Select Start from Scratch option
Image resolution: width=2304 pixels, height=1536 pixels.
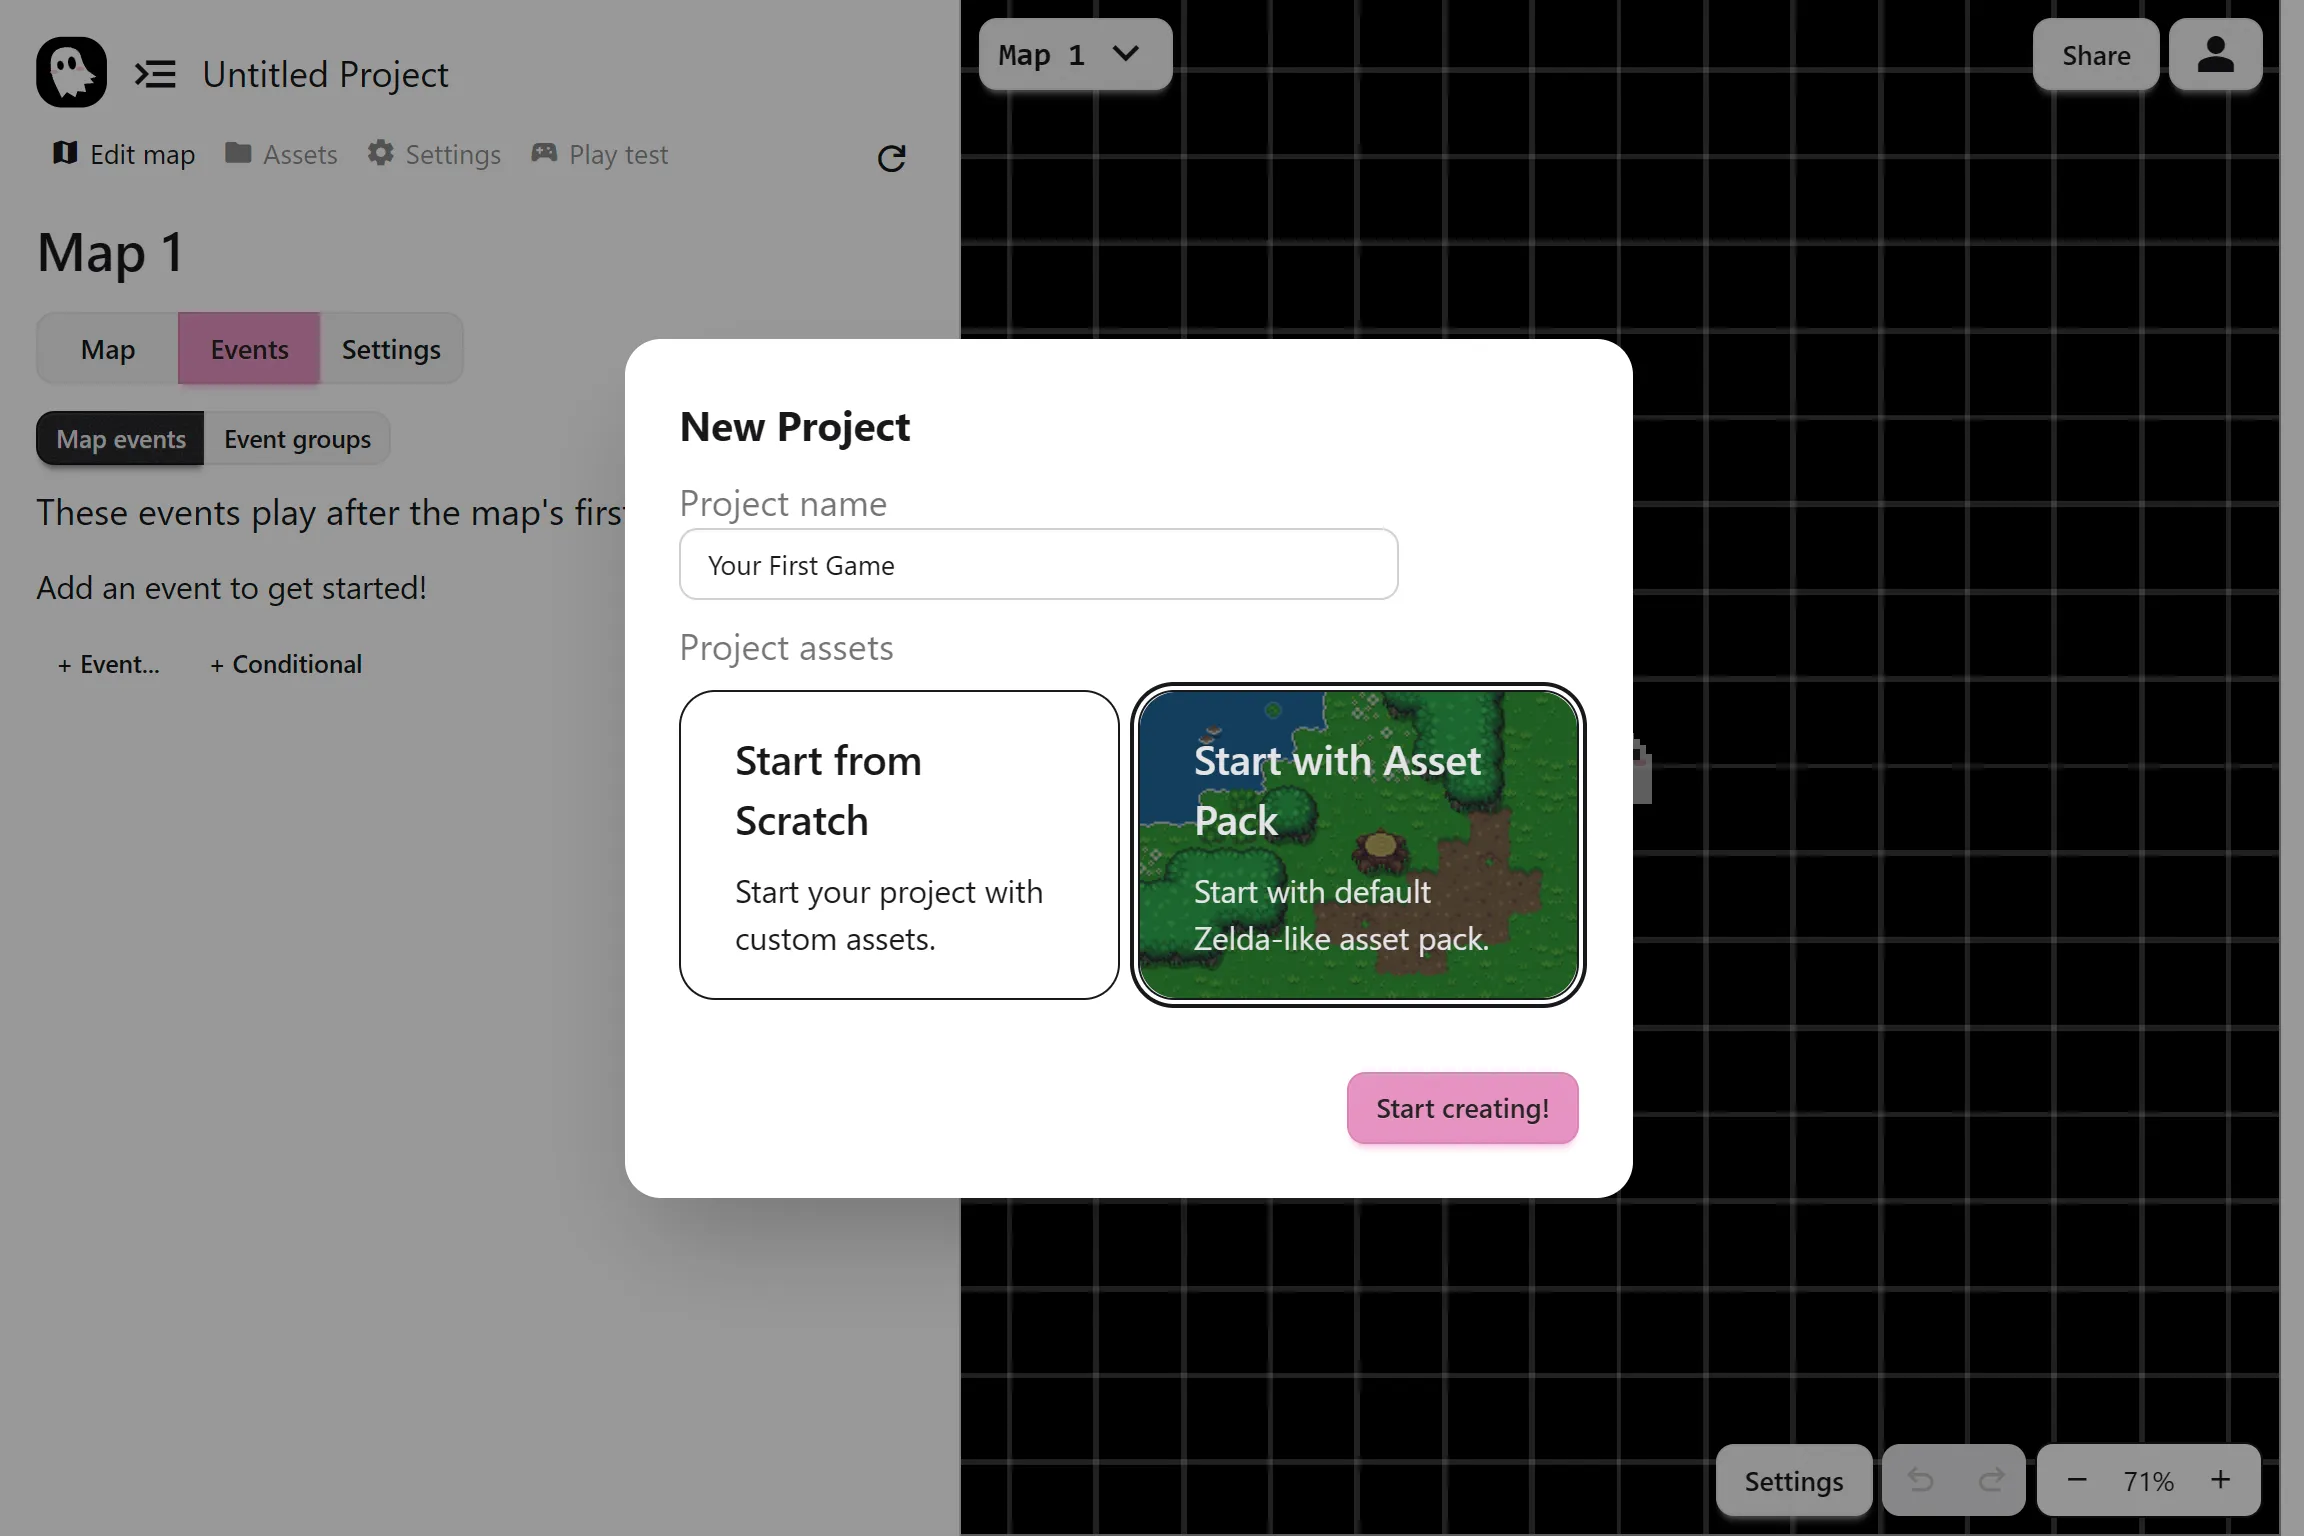click(x=898, y=844)
